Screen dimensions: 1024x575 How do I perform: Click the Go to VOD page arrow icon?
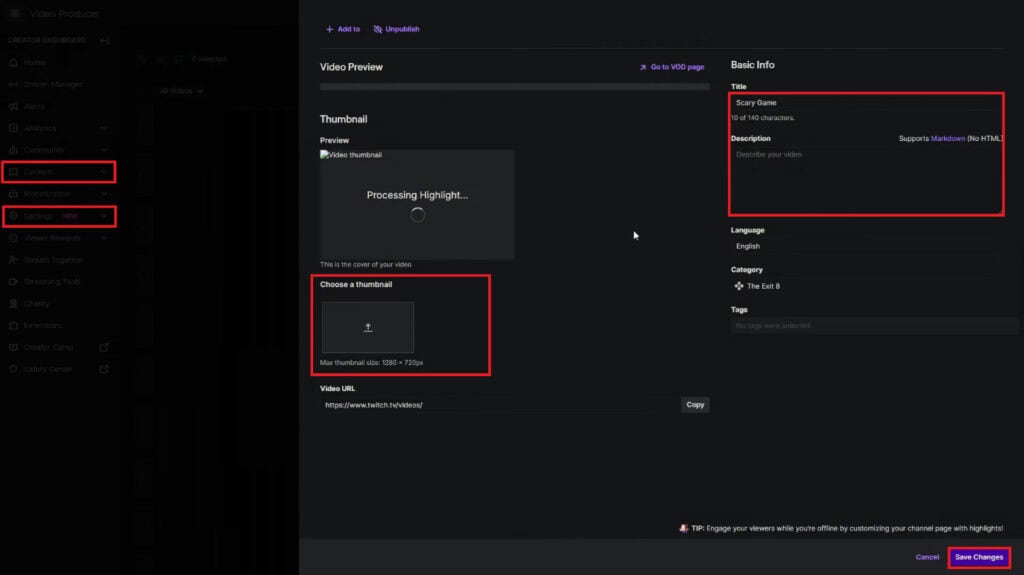coord(643,67)
